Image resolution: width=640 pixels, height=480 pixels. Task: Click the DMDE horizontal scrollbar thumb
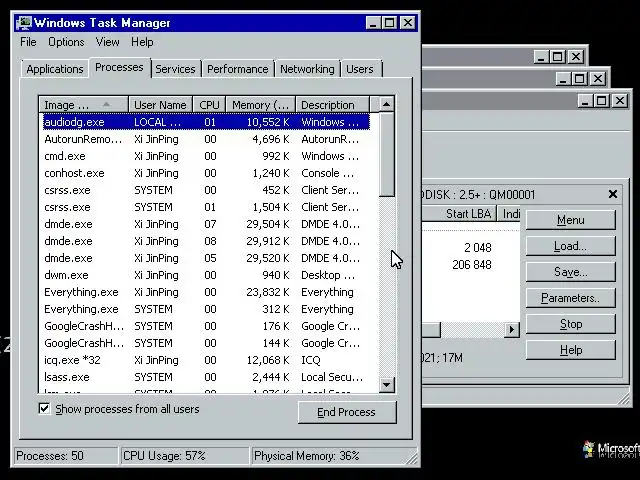click(x=431, y=329)
